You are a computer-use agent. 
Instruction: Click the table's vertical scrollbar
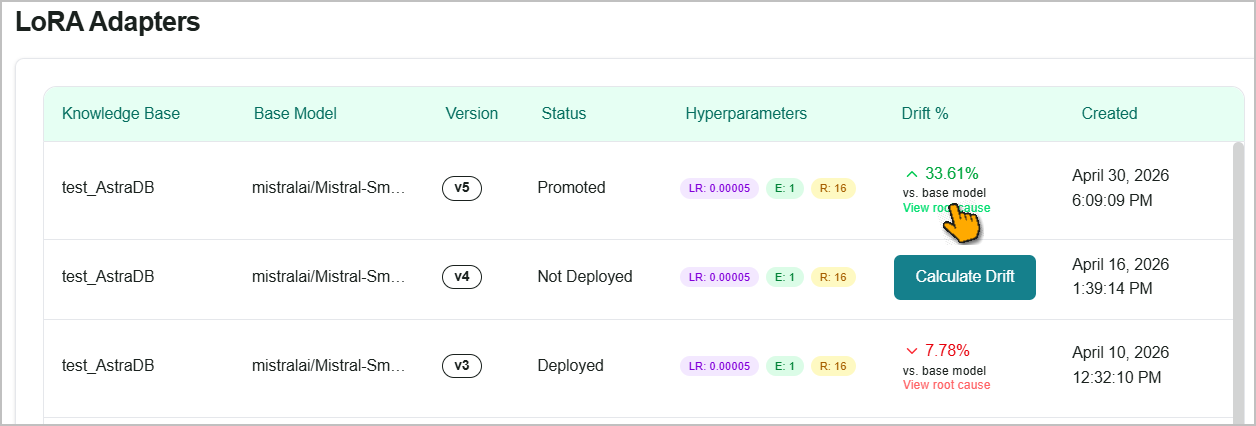1237,282
